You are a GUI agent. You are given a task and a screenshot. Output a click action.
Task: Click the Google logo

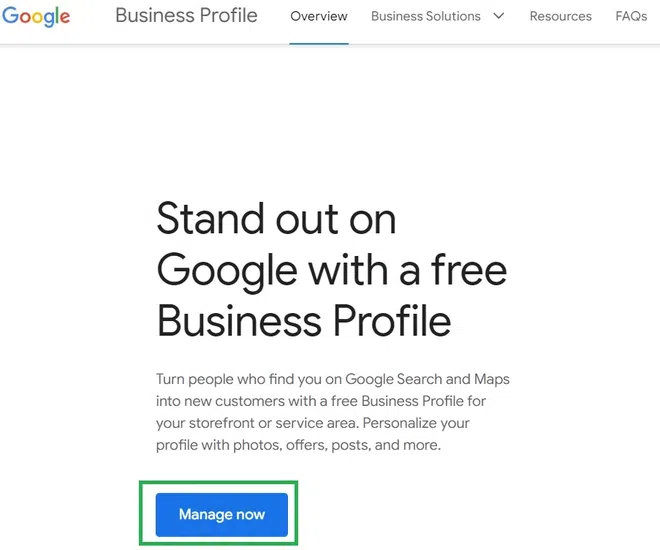(36, 16)
